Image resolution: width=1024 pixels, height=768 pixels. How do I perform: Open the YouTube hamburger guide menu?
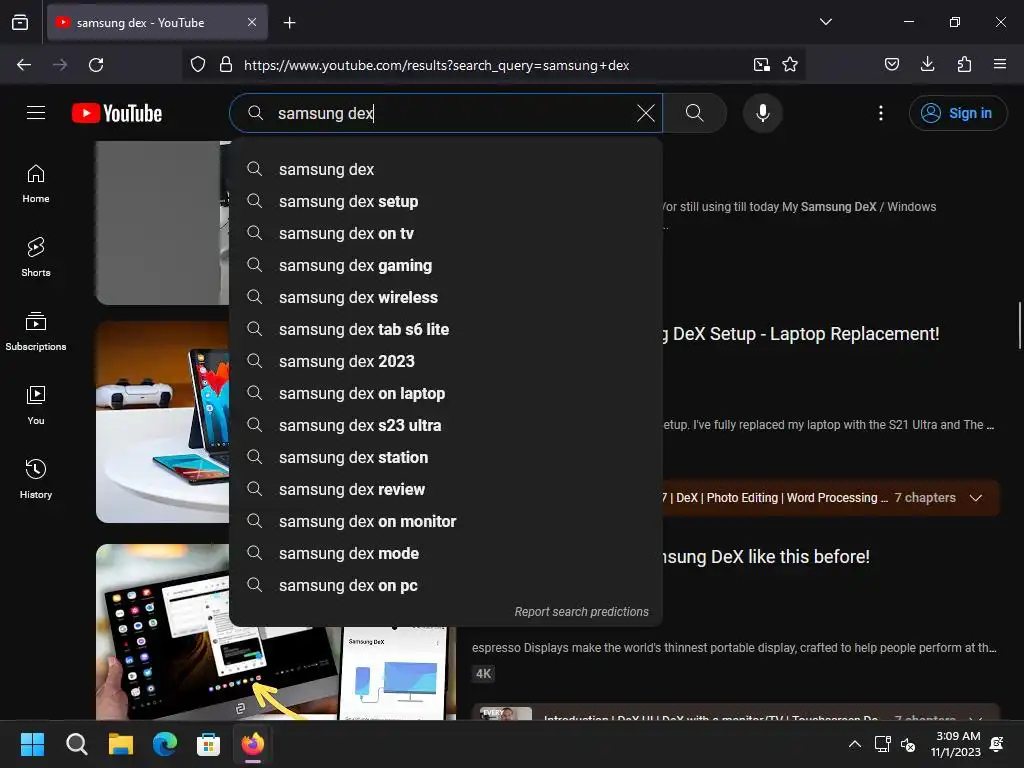[36, 113]
